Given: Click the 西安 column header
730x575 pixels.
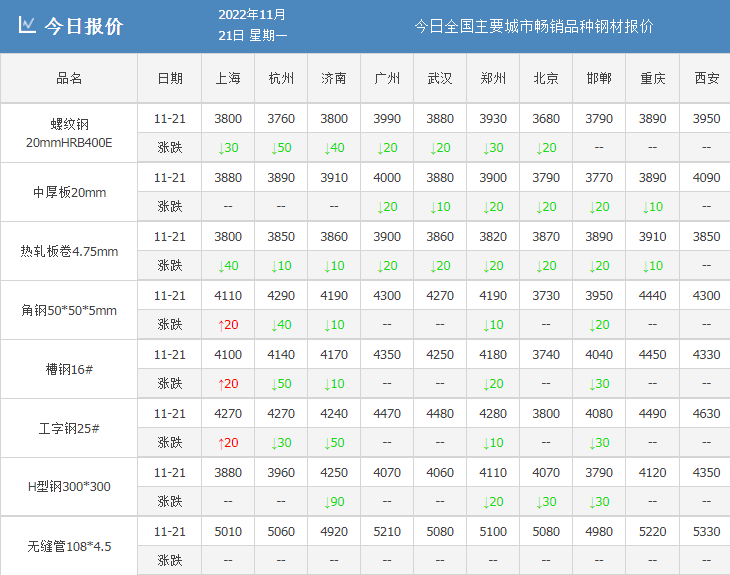Looking at the screenshot, I should click(706, 78).
